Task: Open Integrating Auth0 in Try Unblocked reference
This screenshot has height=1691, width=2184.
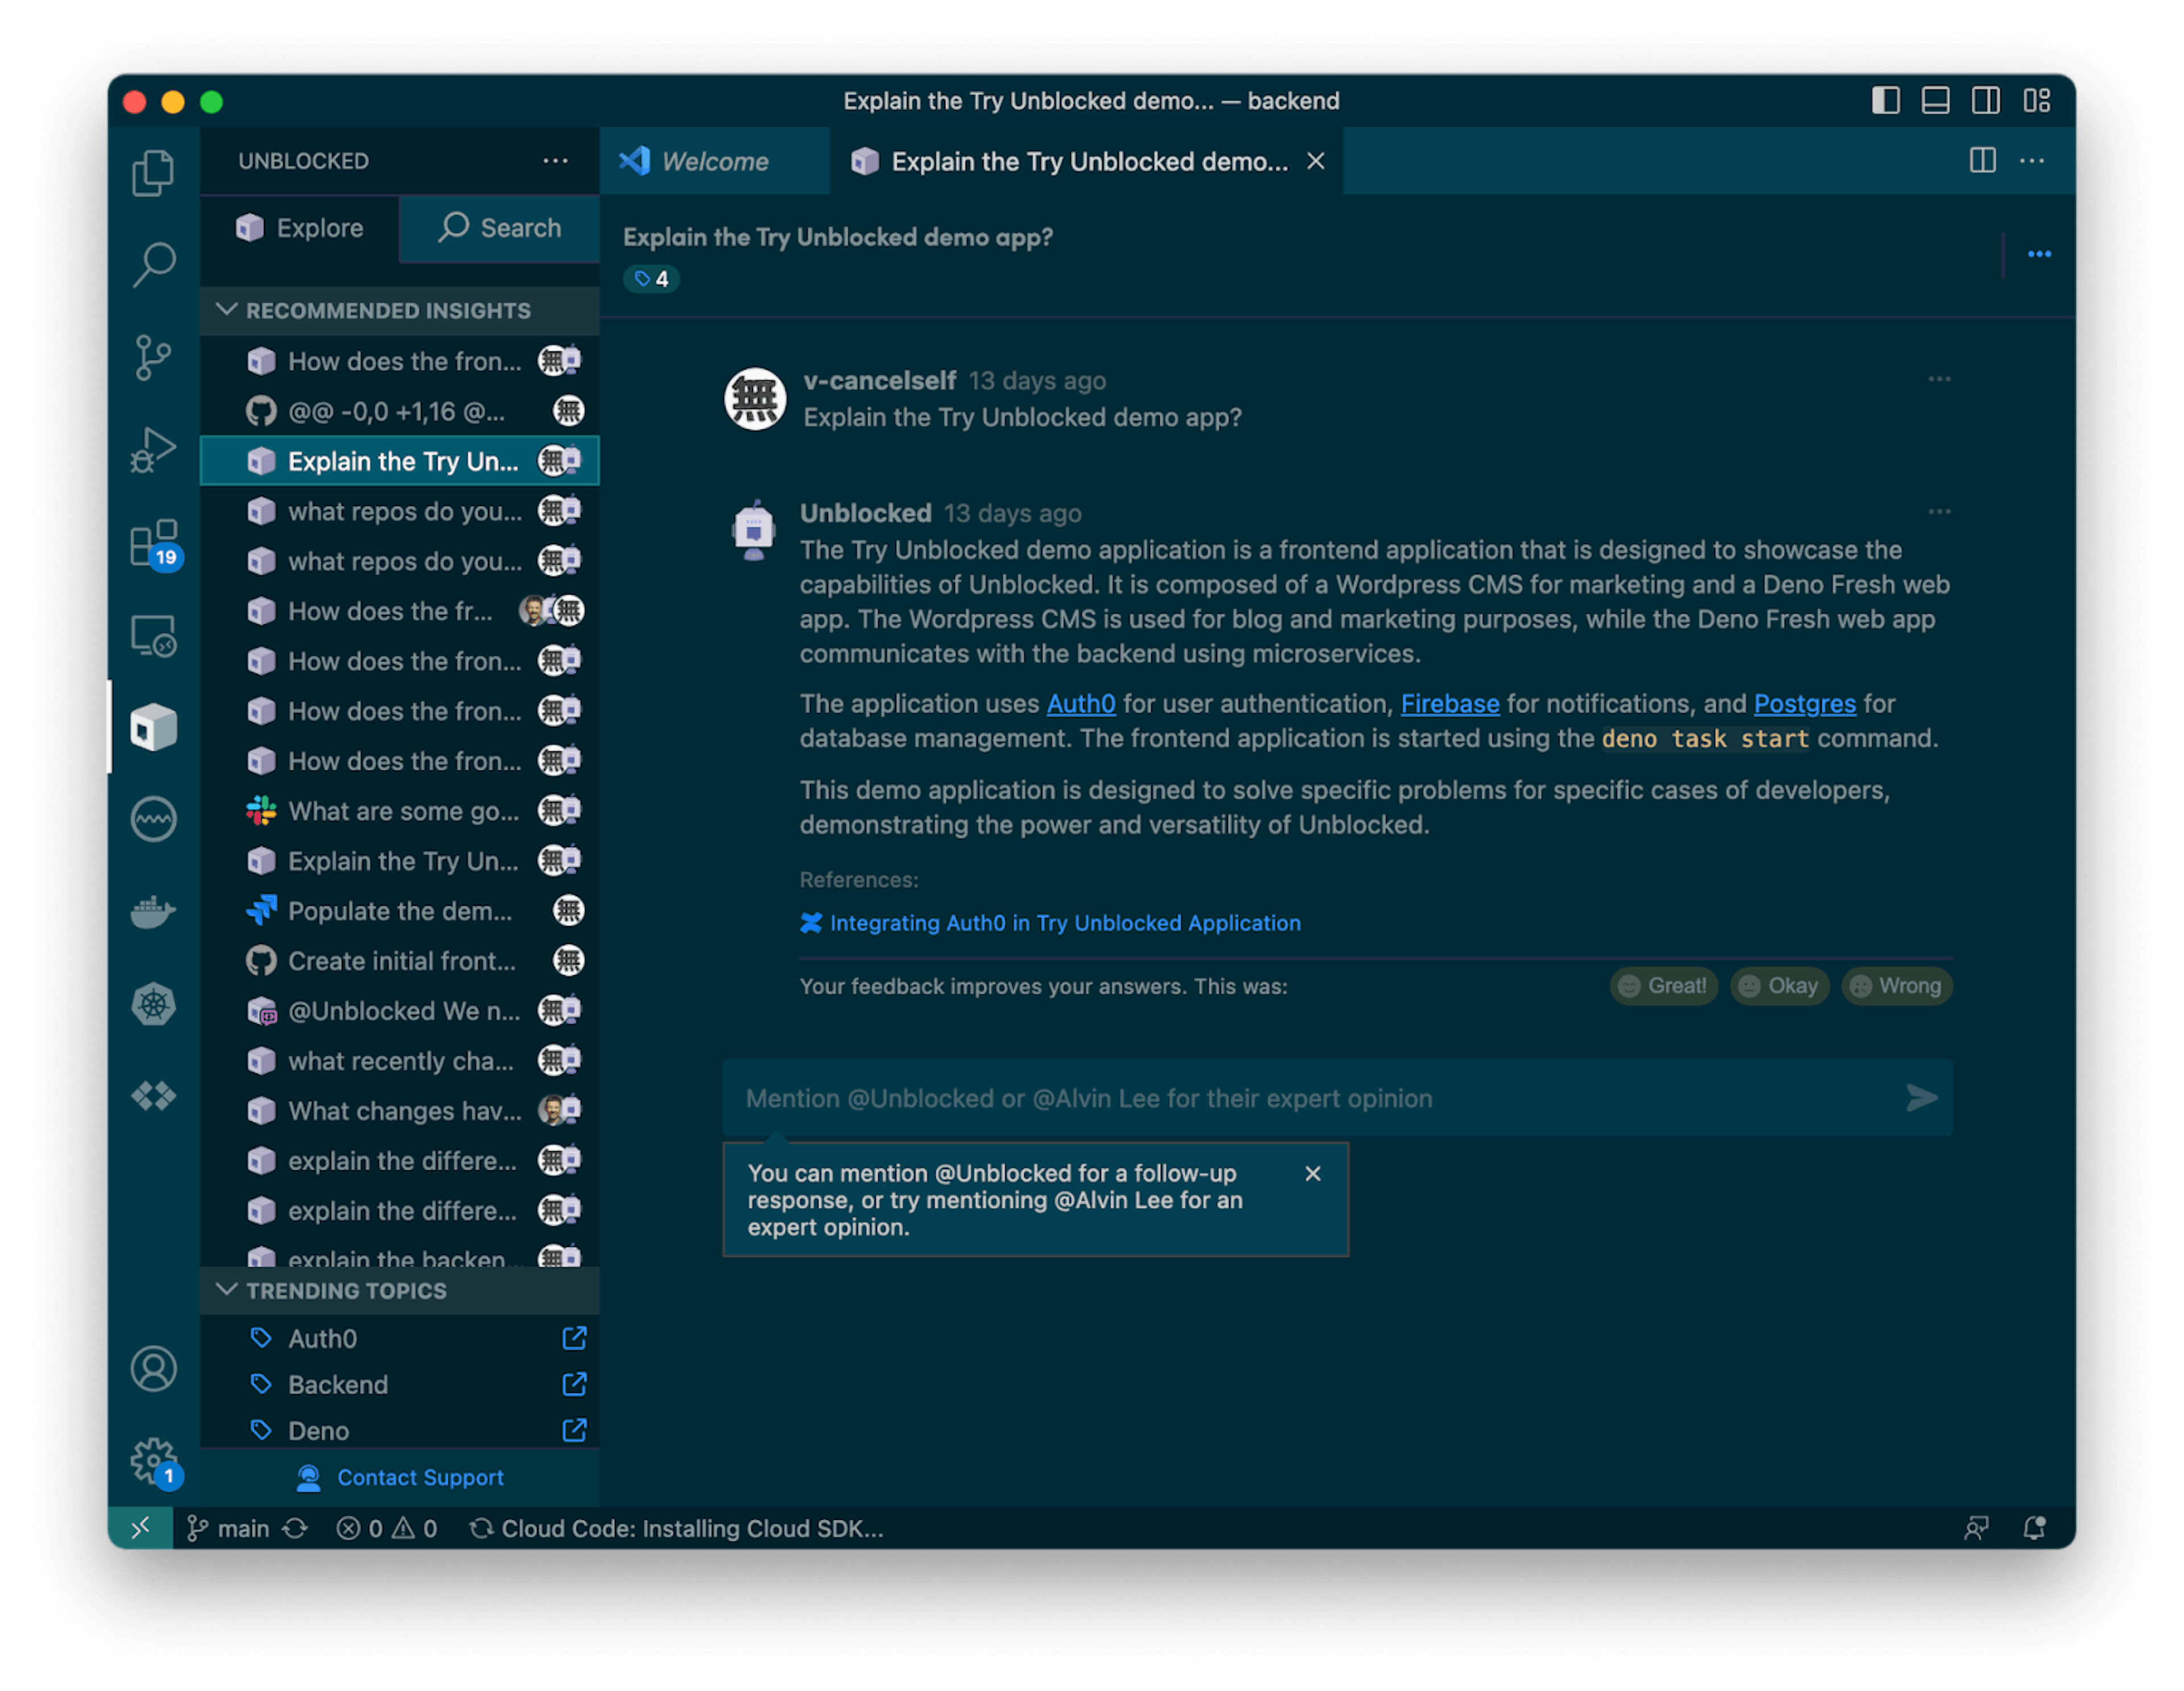Action: click(x=1050, y=922)
